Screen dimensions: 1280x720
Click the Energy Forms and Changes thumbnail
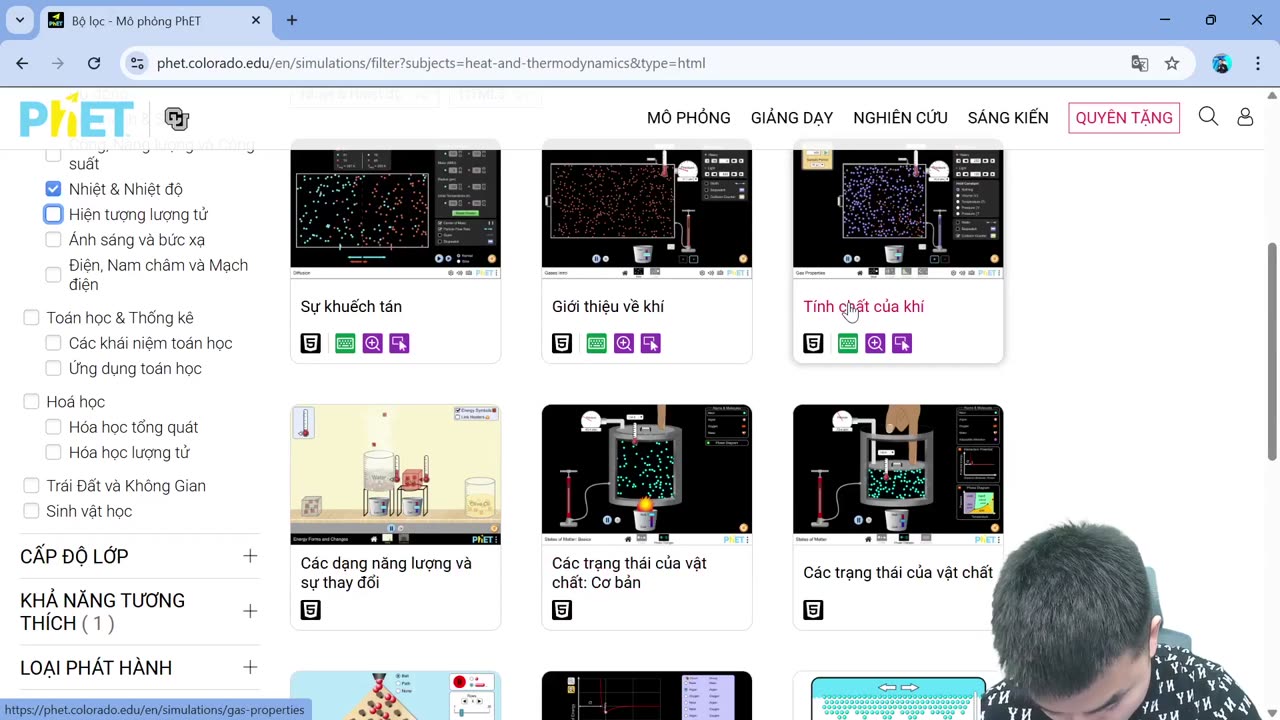[396, 475]
